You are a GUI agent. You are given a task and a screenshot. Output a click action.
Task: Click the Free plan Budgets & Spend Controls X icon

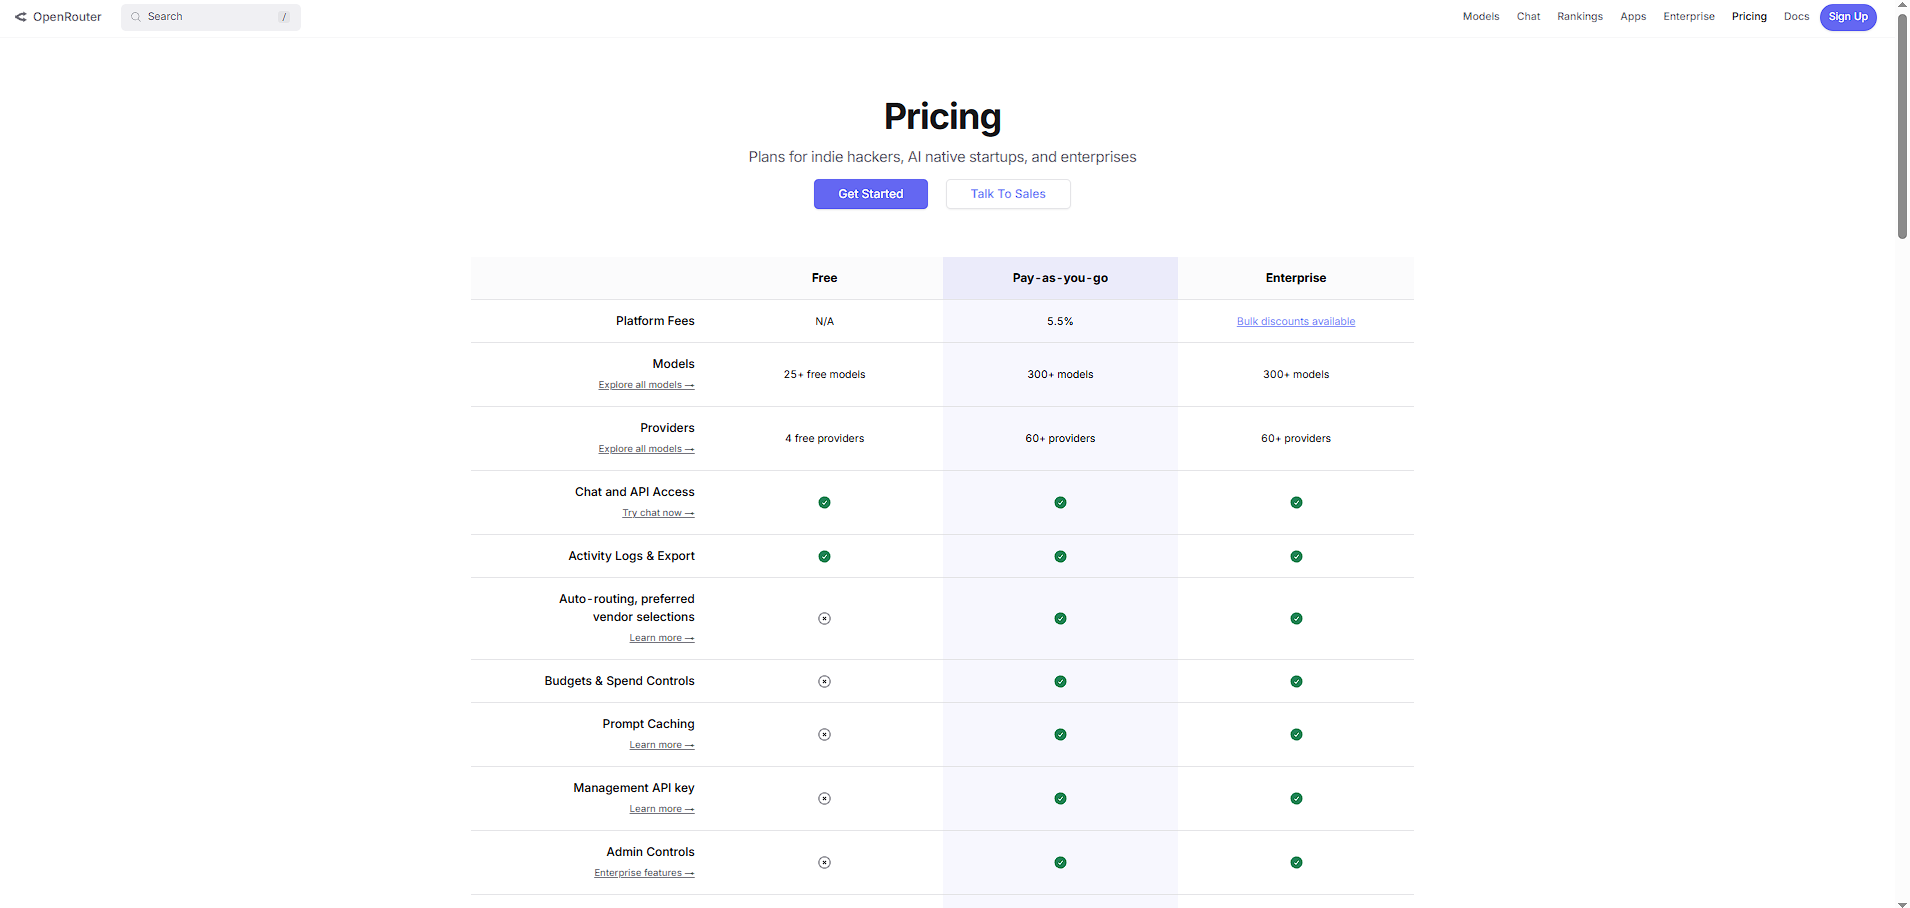[824, 681]
